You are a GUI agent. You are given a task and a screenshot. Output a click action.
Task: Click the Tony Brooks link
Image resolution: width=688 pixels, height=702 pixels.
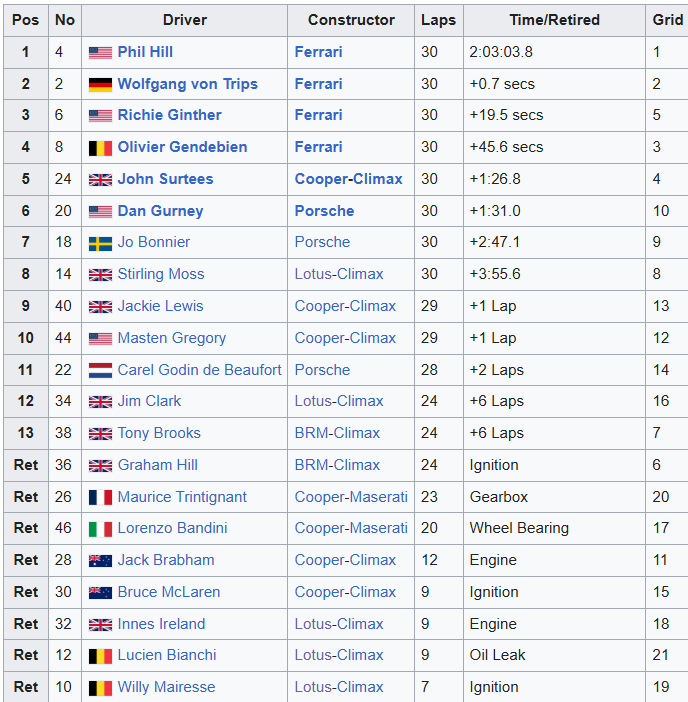(159, 433)
